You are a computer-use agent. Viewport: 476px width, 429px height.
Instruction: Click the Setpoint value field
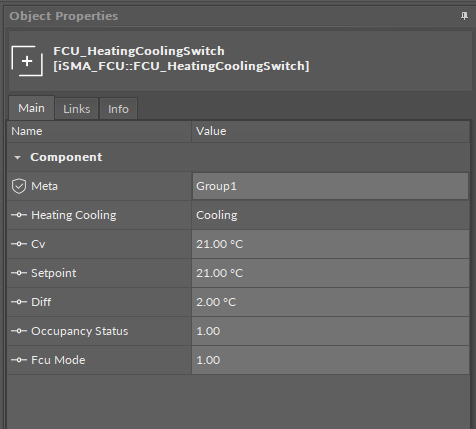pos(330,273)
